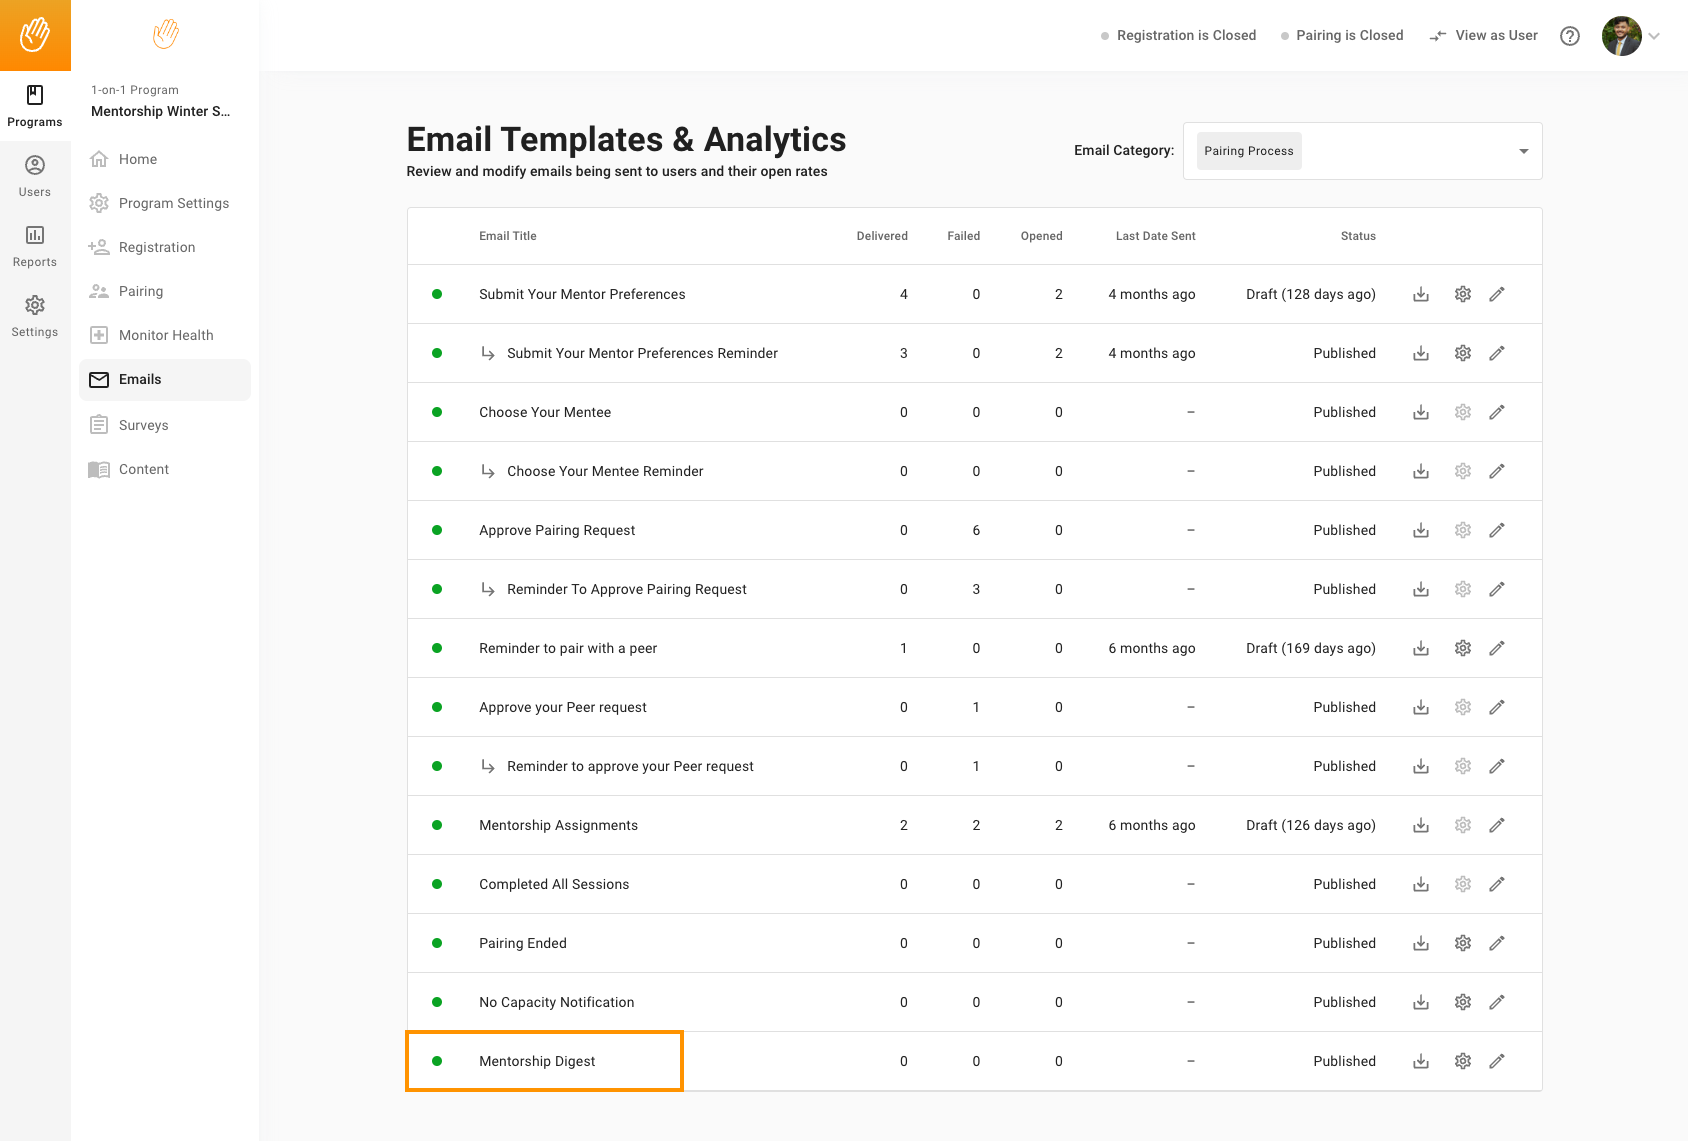Edit the Approve Pairing Request email
Viewport: 1688px width, 1141px height.
point(1496,530)
